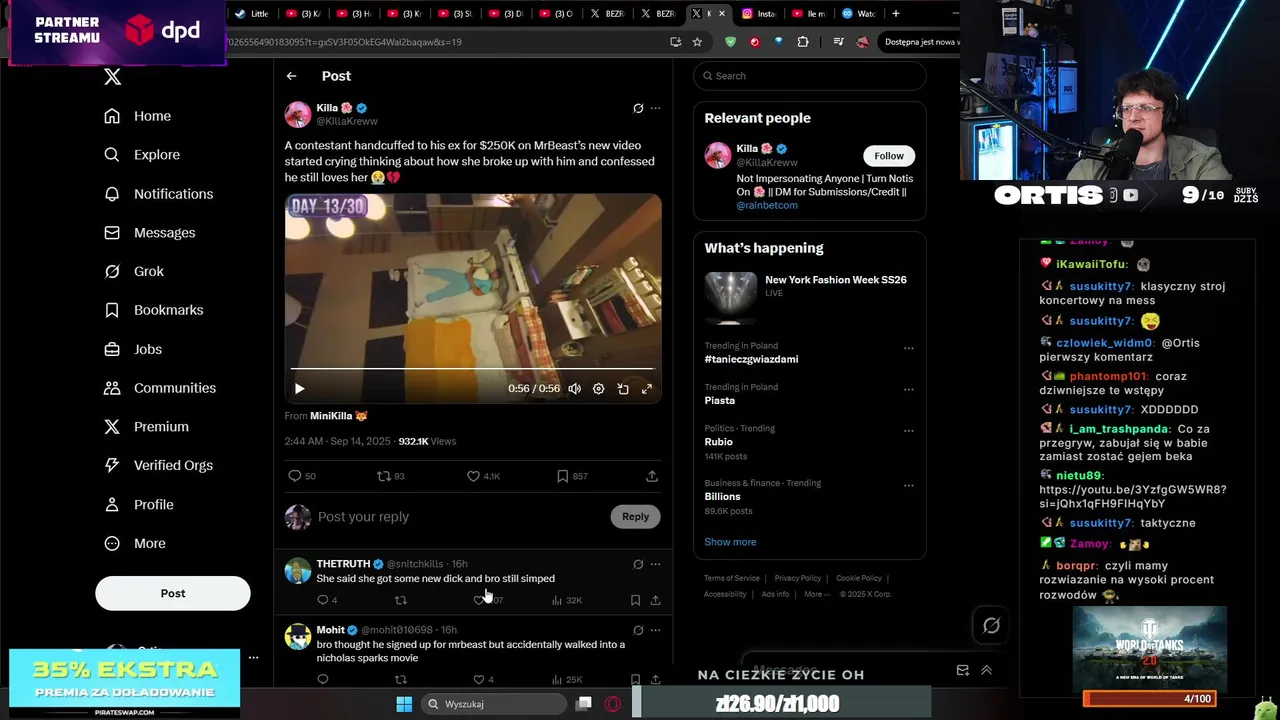This screenshot has width=1280, height=720.
Task: Open Explore from the sidebar
Action: click(142, 155)
